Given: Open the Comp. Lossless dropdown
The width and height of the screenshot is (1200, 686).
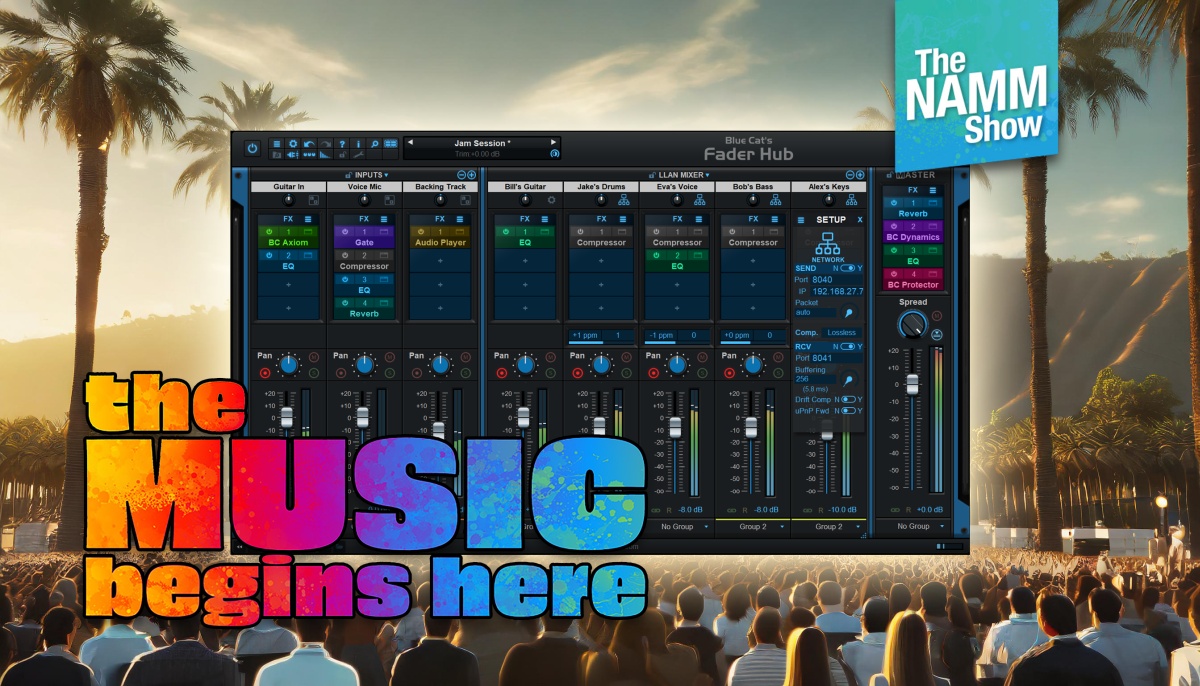Looking at the screenshot, I should 842,332.
